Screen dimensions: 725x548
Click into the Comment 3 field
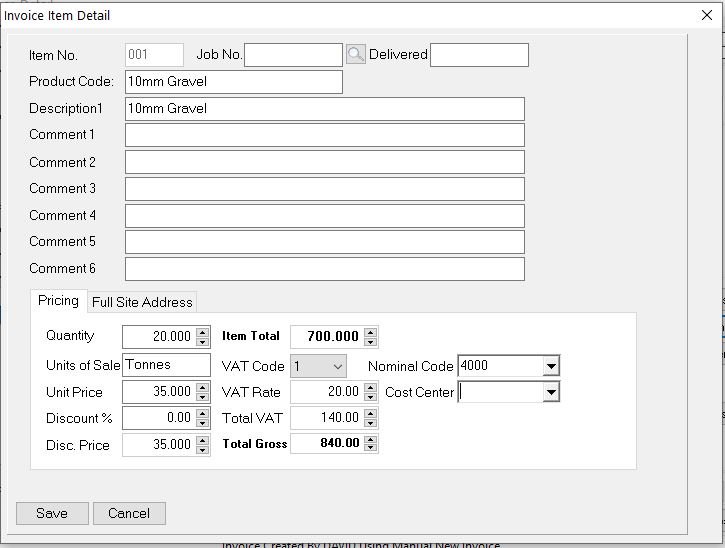point(325,189)
